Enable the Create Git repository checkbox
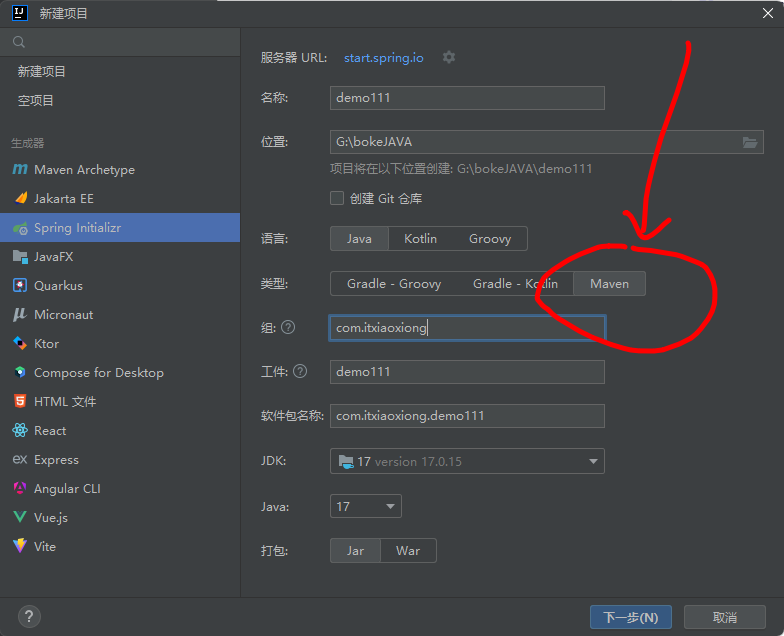 coord(337,198)
